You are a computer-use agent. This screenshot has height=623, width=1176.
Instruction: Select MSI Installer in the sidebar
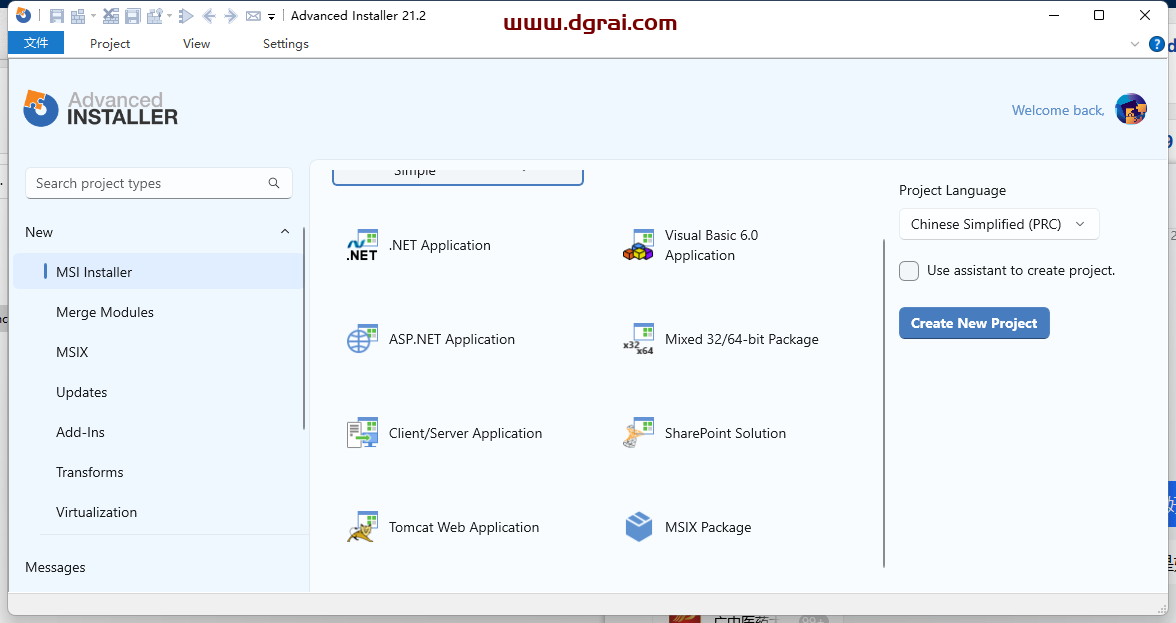pyautogui.click(x=158, y=271)
